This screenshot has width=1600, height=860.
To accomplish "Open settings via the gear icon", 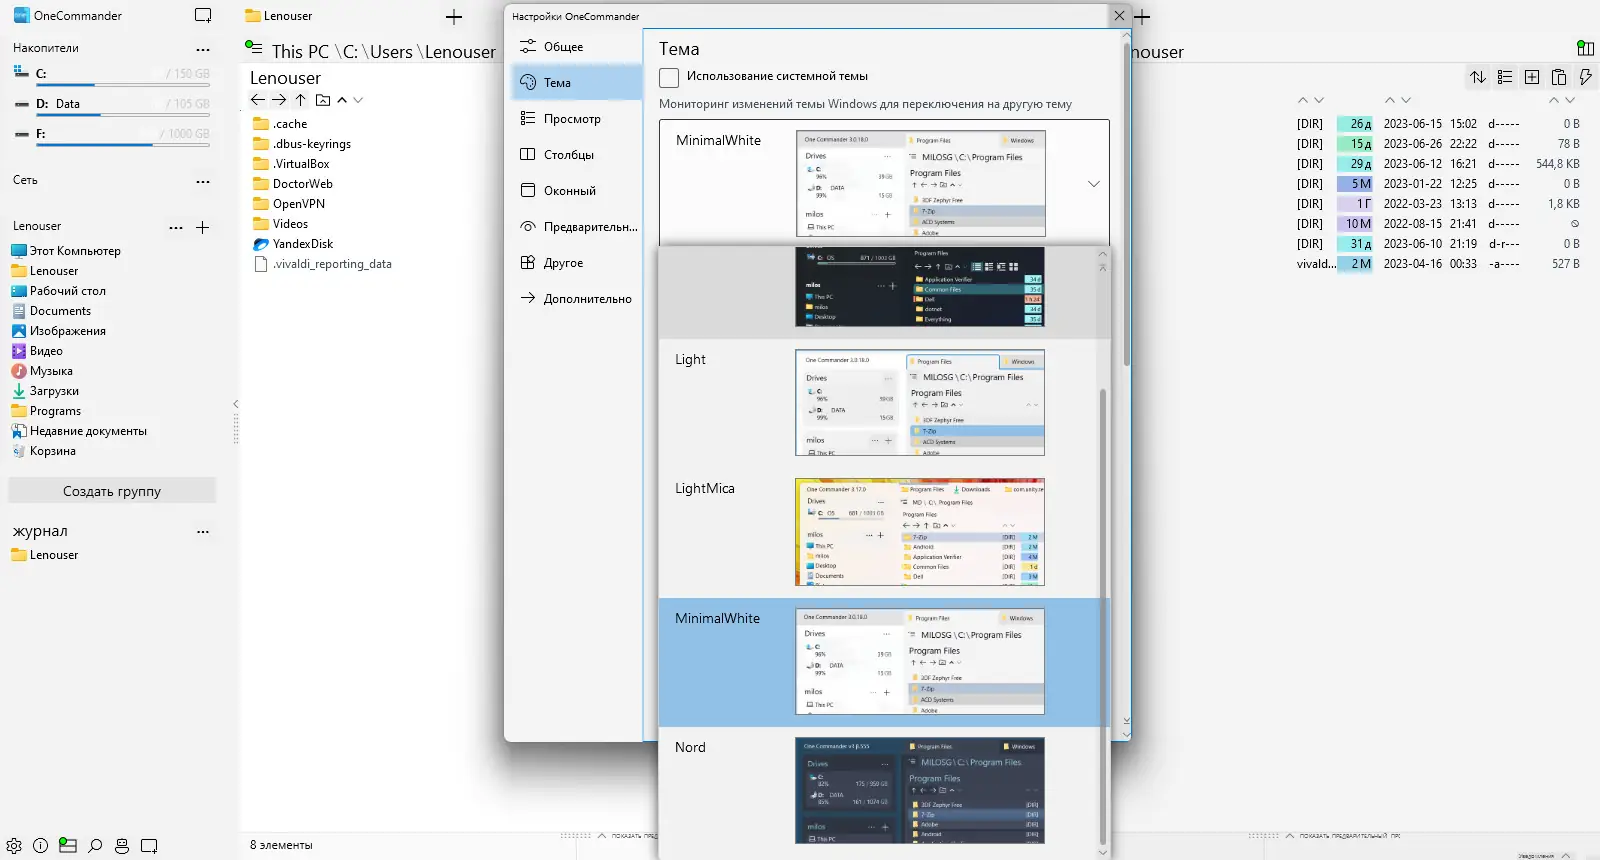I will point(14,846).
